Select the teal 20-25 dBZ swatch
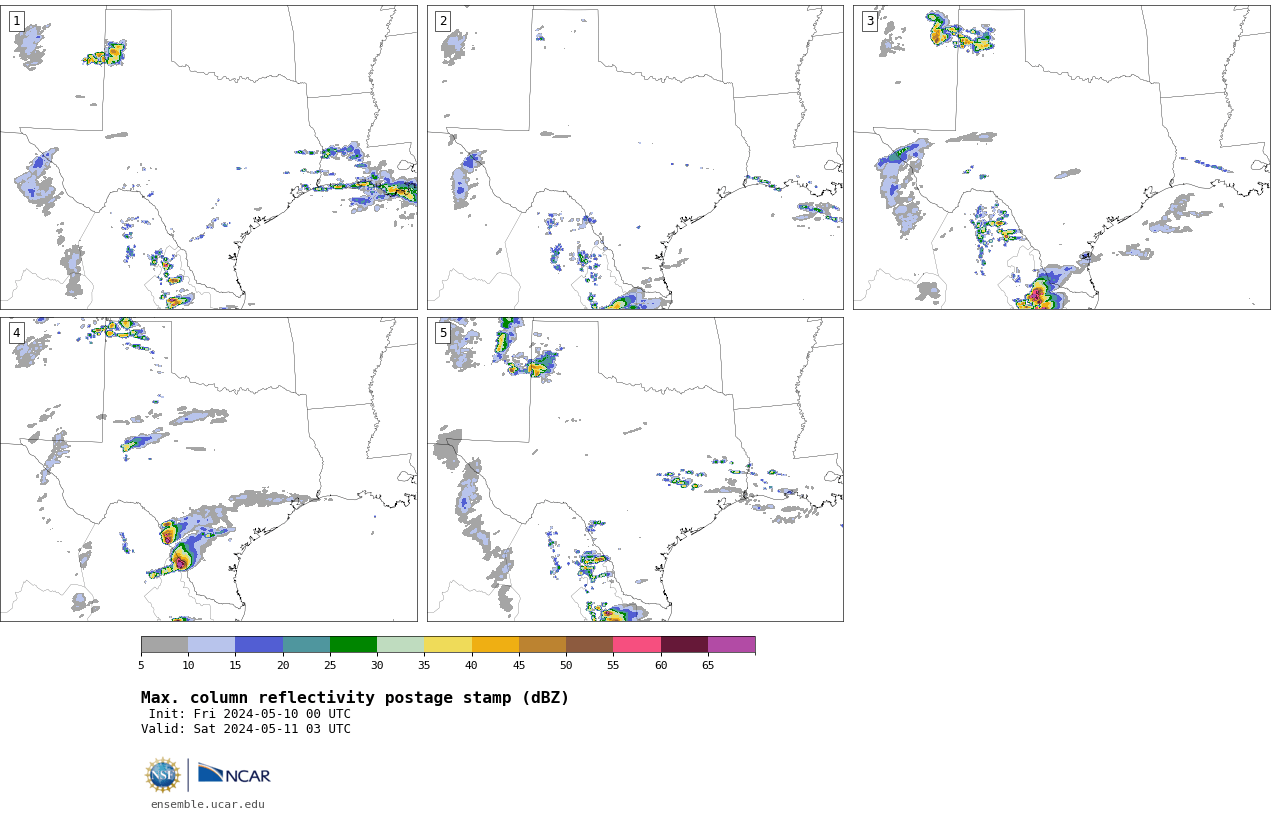 click(x=306, y=644)
